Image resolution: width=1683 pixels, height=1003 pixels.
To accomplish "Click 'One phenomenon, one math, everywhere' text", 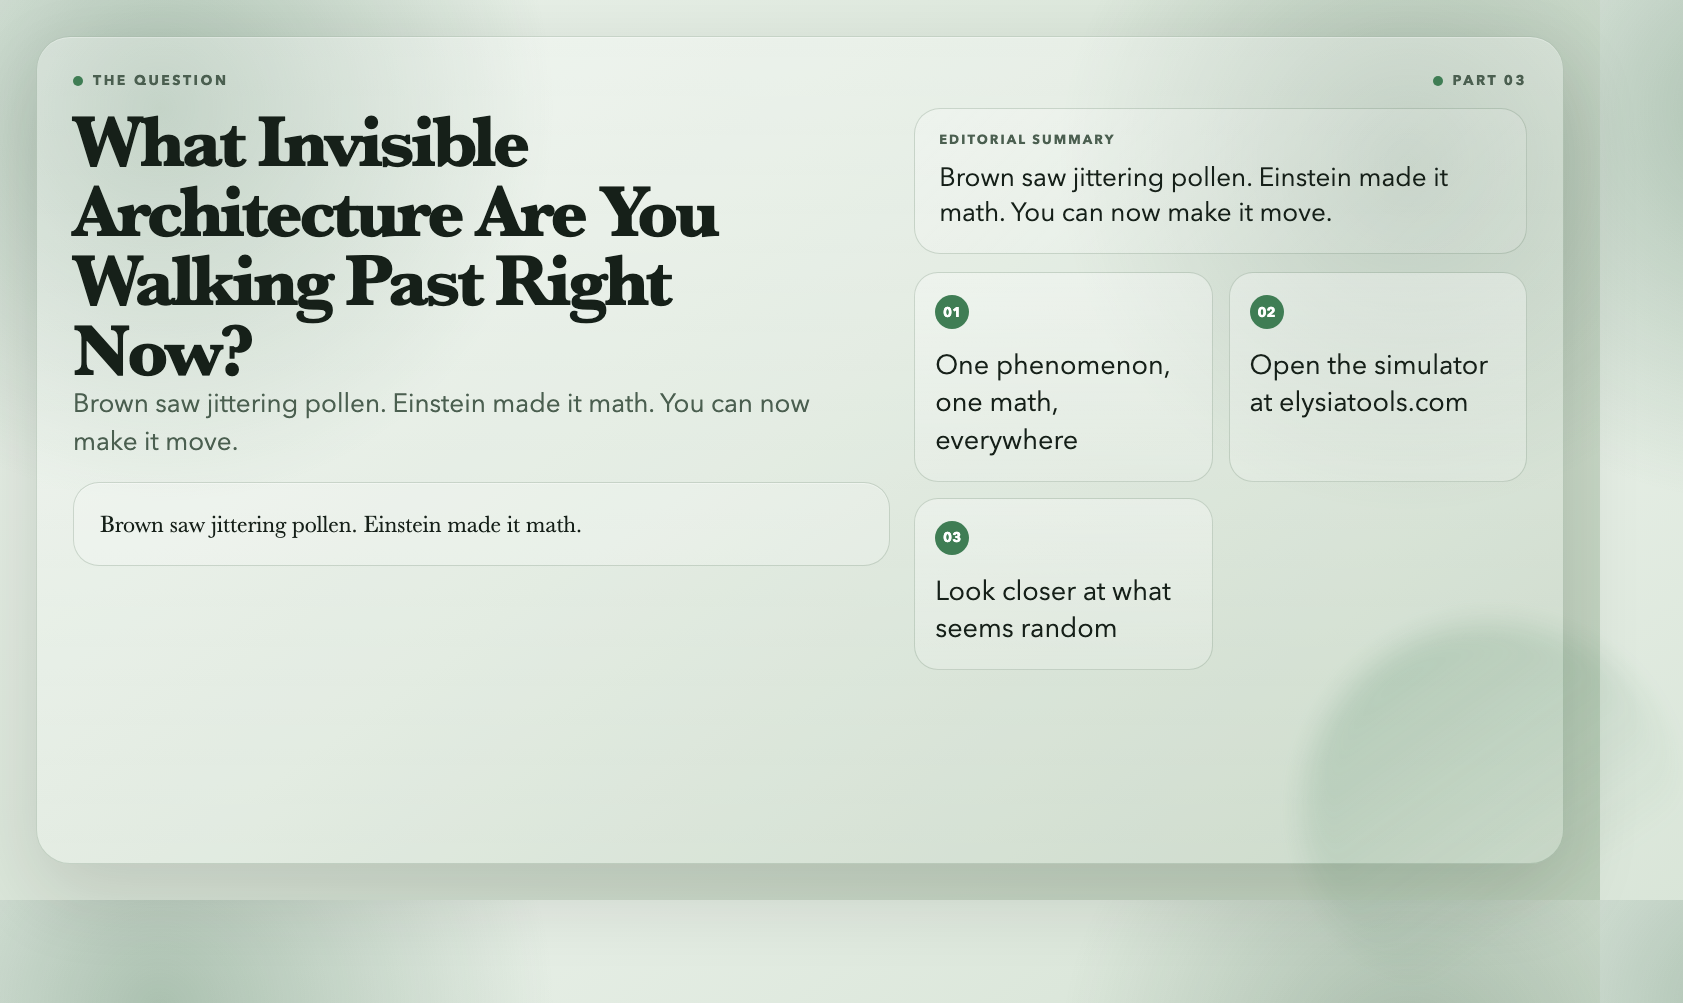I will tap(1053, 402).
